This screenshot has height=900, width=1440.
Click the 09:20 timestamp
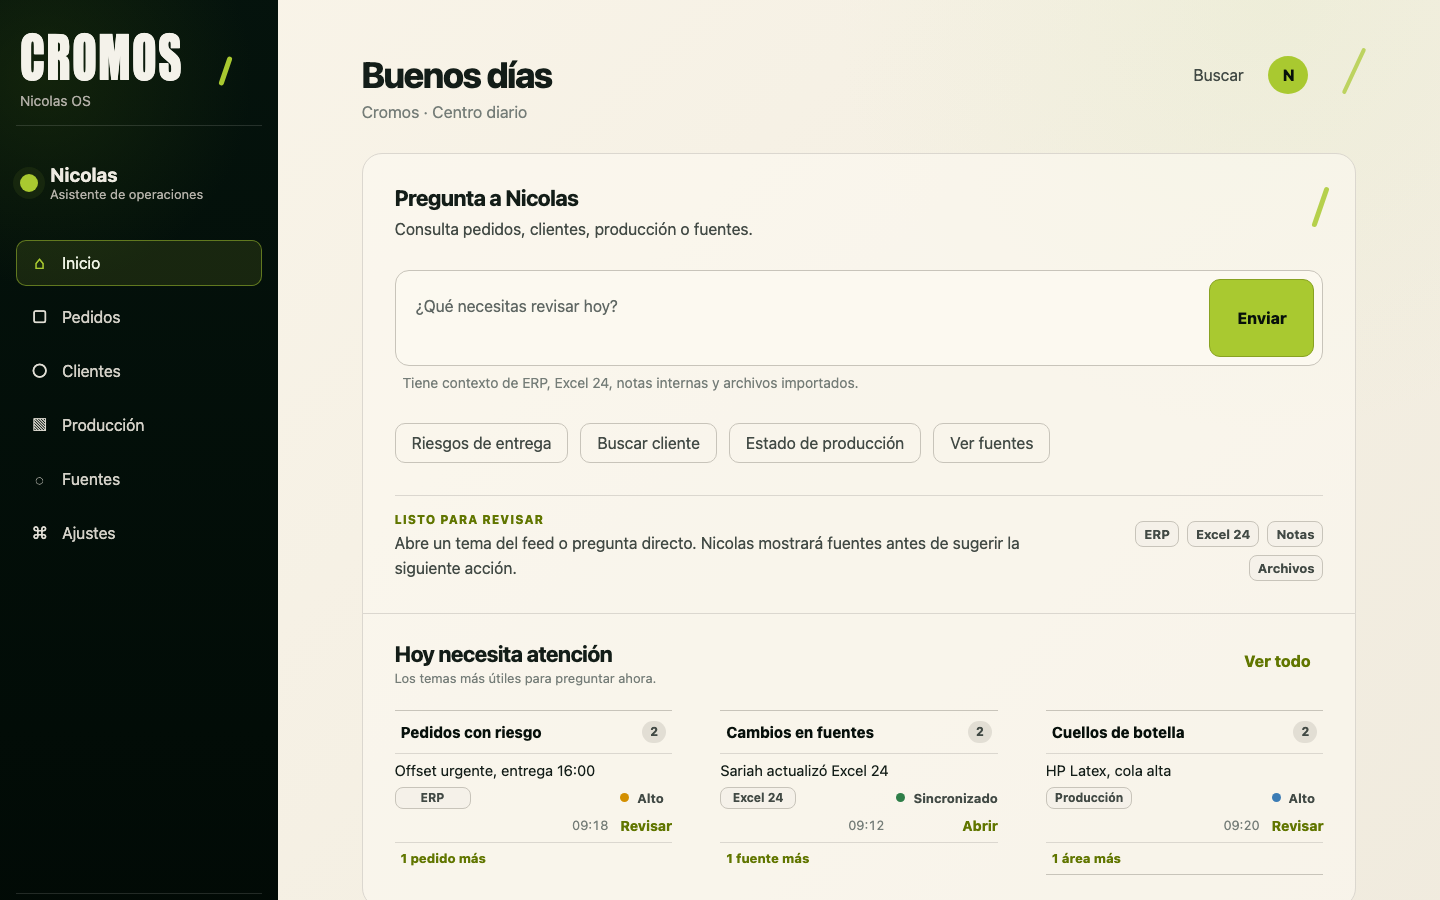[x=1241, y=826]
